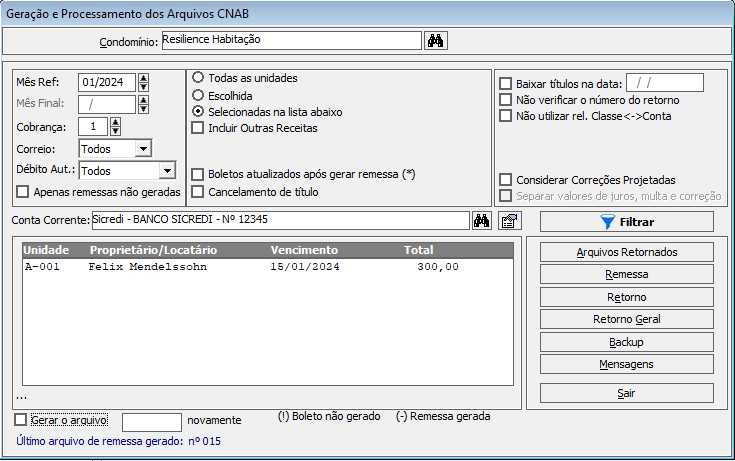Increase Cobrança number with up arrow
This screenshot has width=735, height=461.
(115, 122)
